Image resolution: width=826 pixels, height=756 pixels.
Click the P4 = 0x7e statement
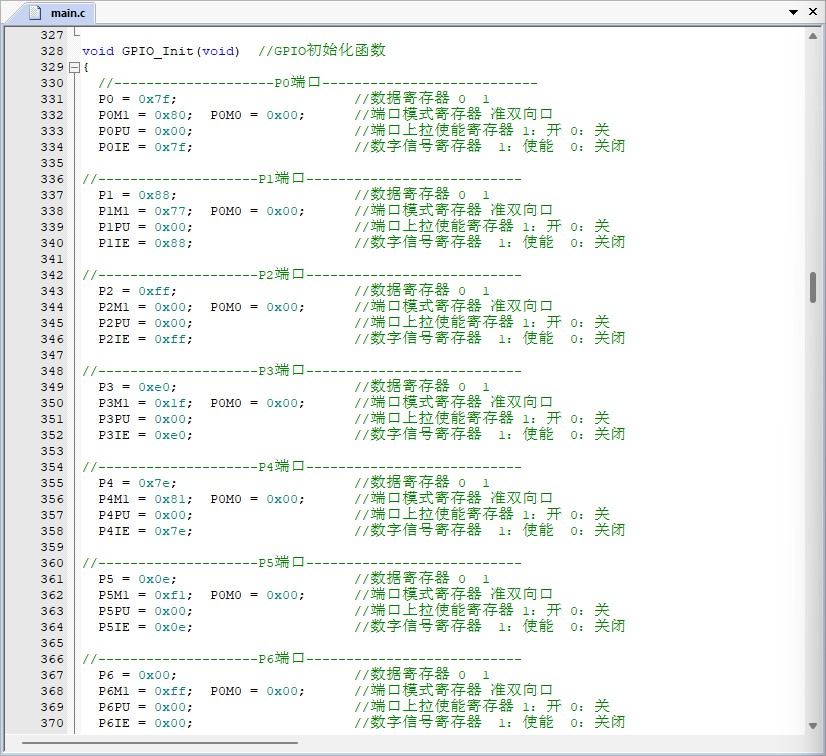click(137, 483)
